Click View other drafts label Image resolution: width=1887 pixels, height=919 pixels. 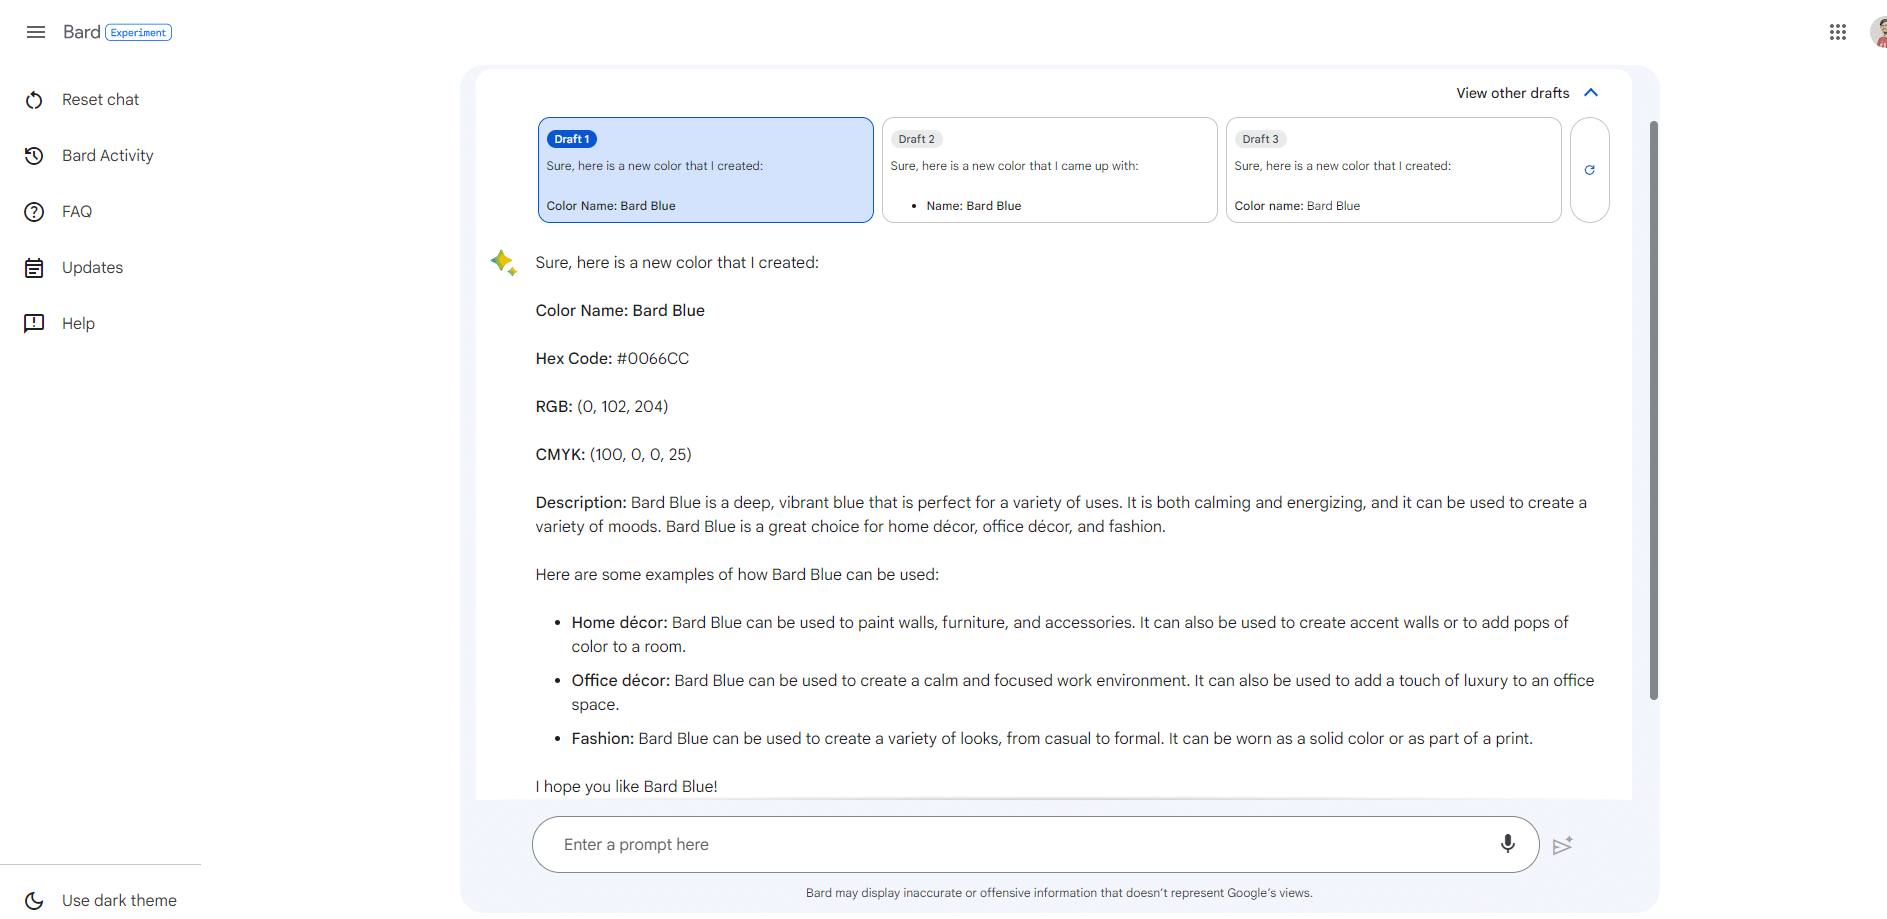point(1513,93)
